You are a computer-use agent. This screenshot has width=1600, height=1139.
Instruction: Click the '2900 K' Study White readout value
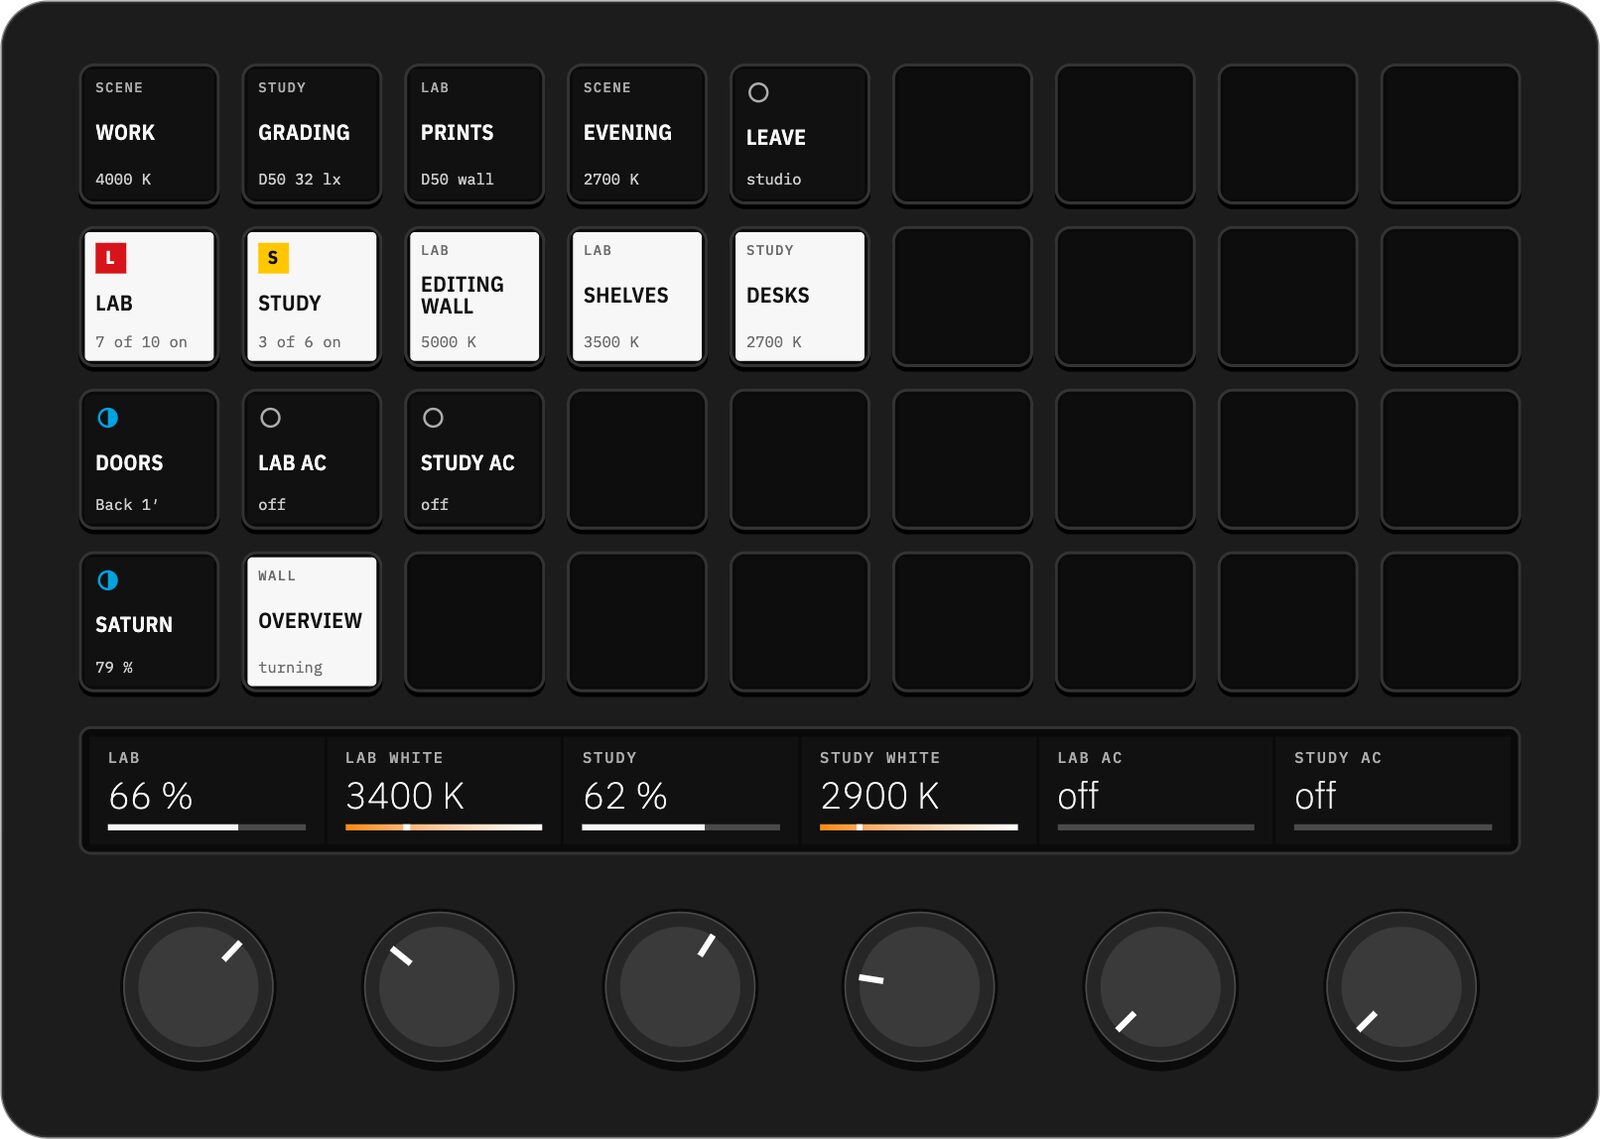pyautogui.click(x=880, y=796)
